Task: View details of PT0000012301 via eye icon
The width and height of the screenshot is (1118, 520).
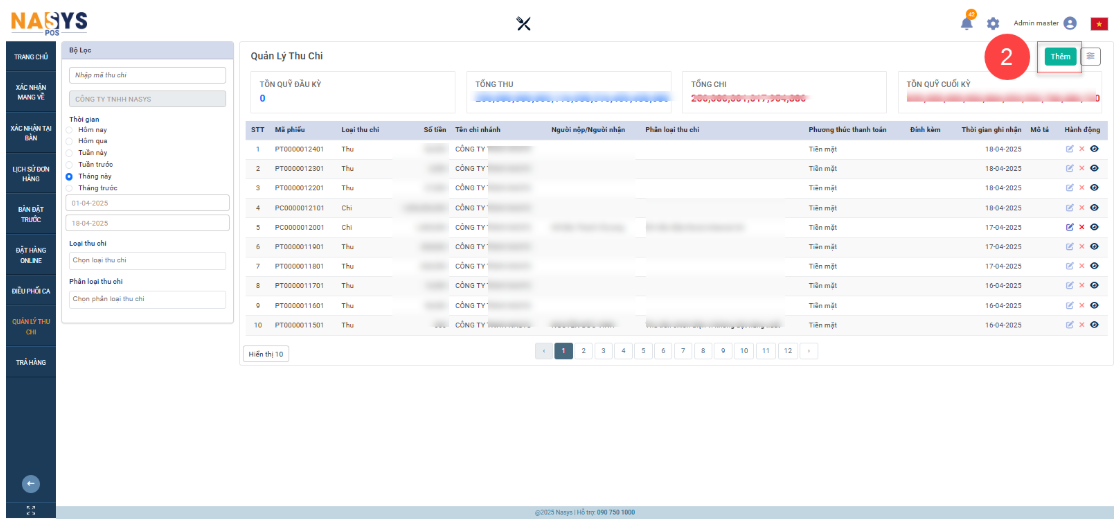Action: pos(1094,169)
